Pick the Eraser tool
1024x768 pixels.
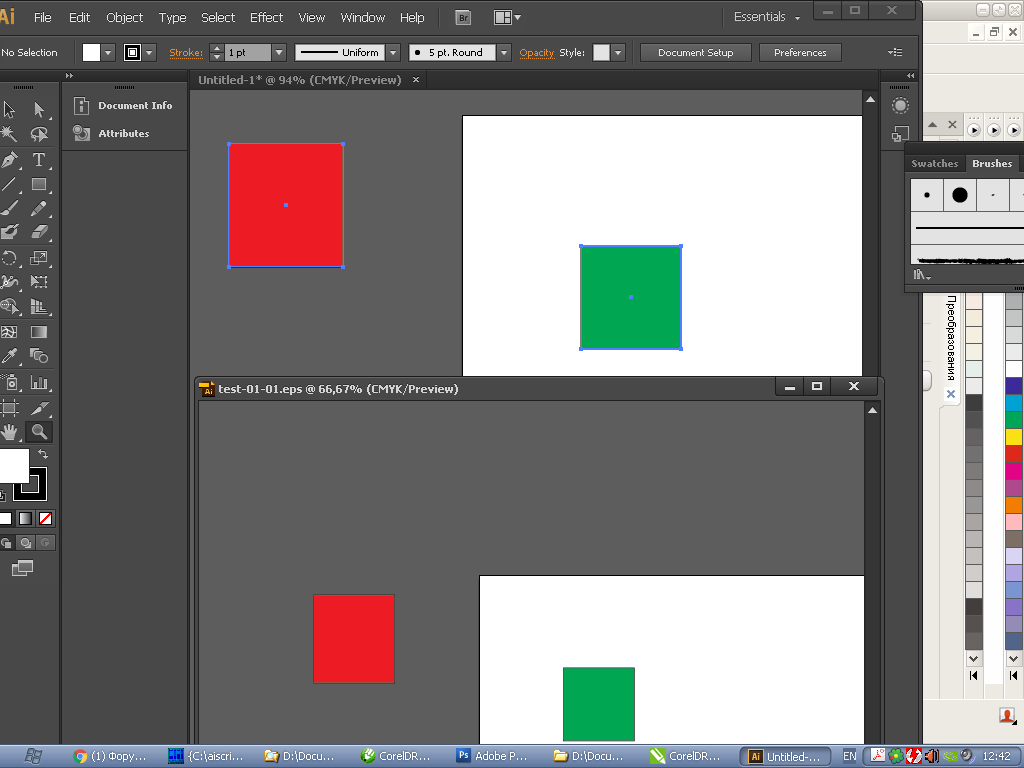[x=39, y=232]
